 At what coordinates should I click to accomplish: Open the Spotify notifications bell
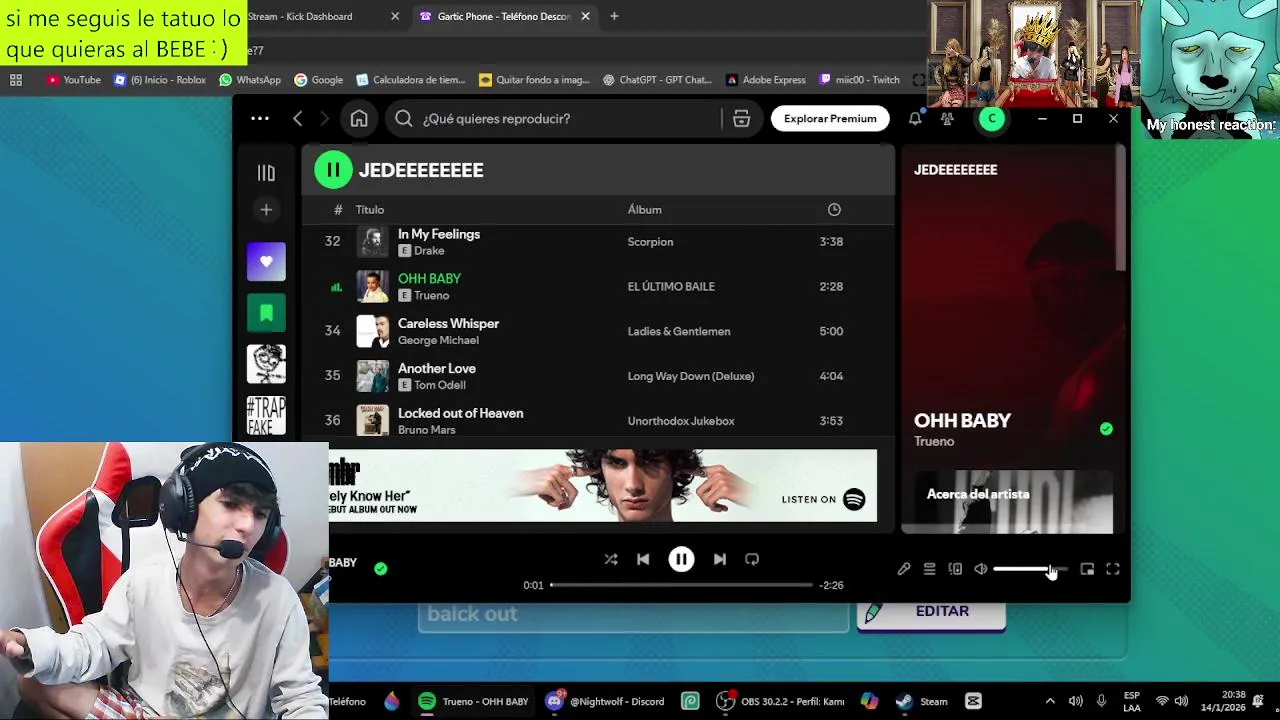(x=915, y=118)
